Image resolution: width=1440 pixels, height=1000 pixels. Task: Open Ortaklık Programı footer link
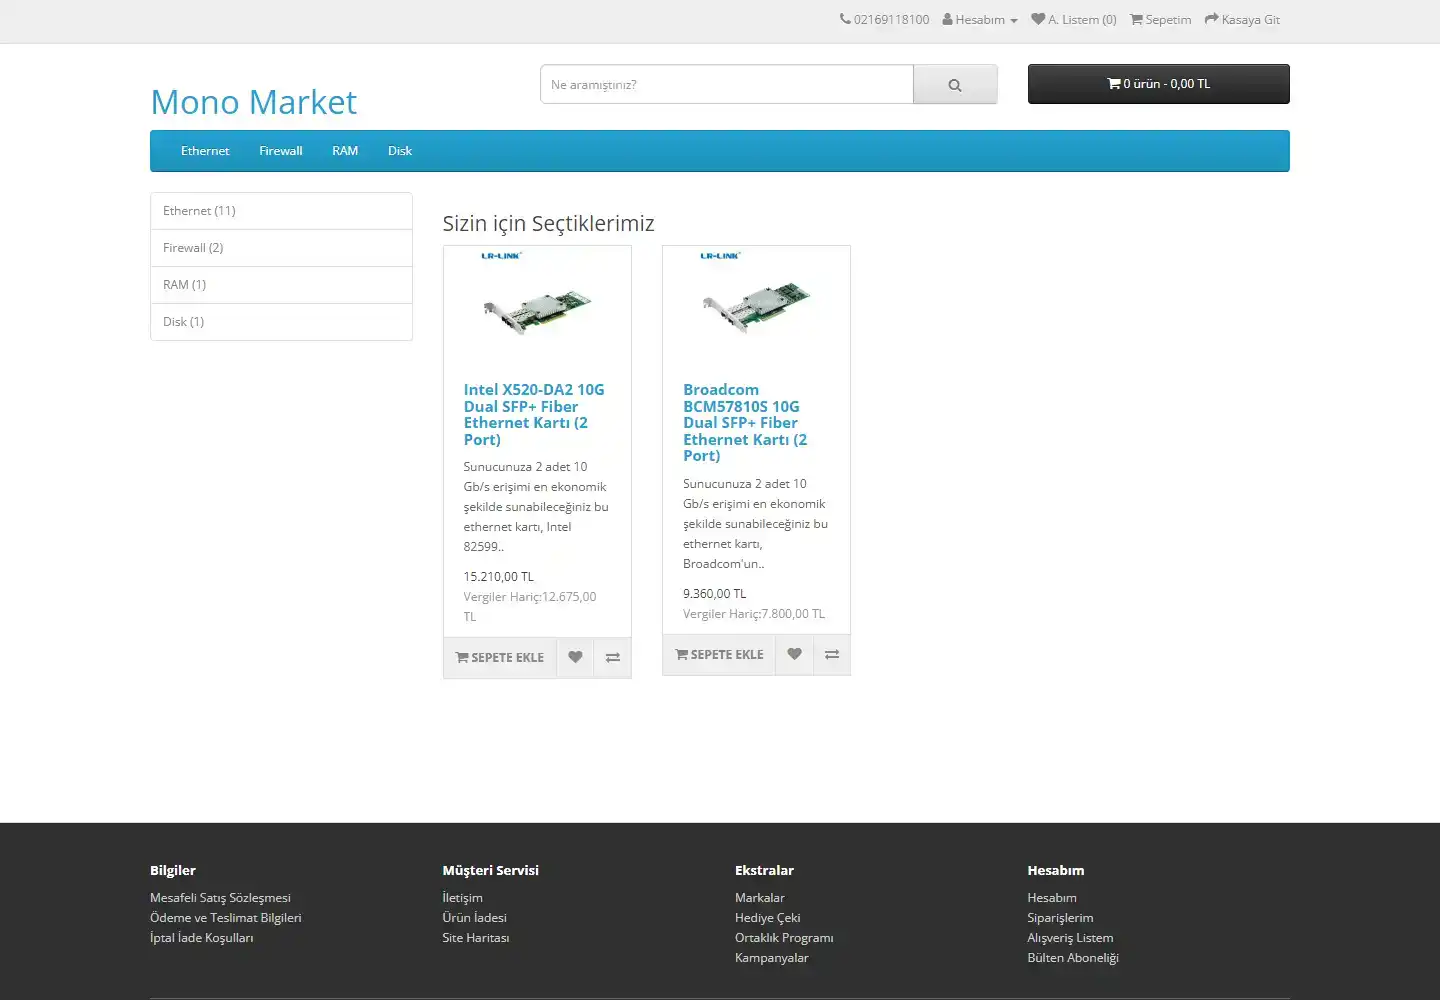[784, 938]
